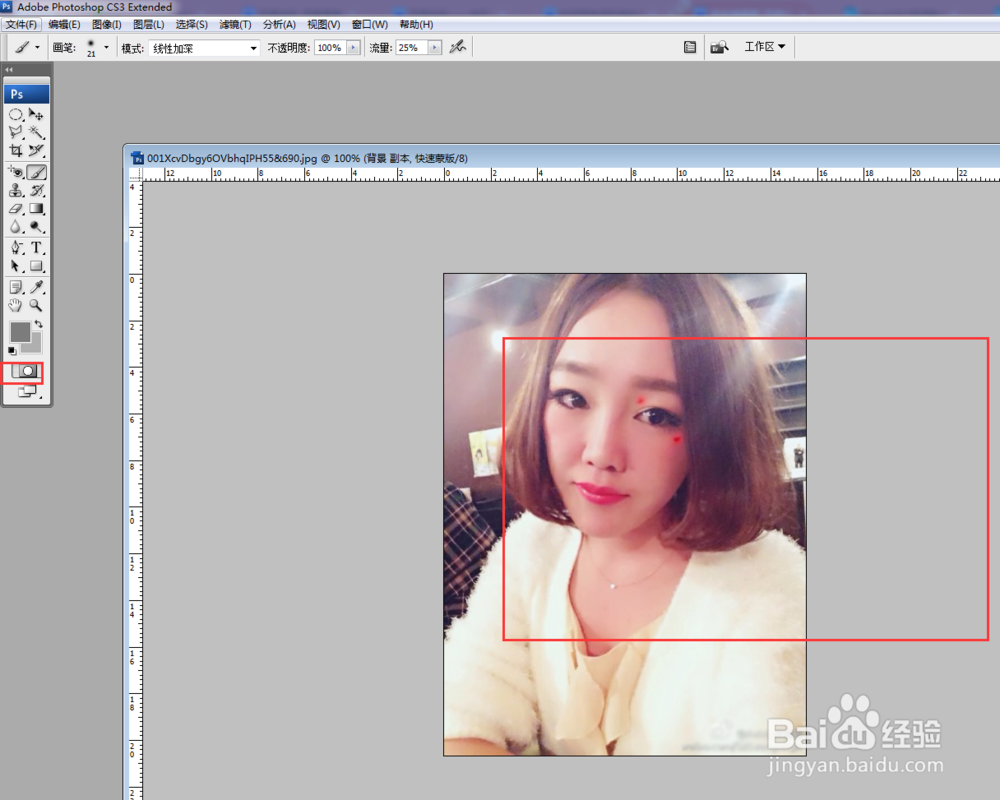This screenshot has width=1000, height=800.
Task: Change the screen mode
Action: click(27, 392)
